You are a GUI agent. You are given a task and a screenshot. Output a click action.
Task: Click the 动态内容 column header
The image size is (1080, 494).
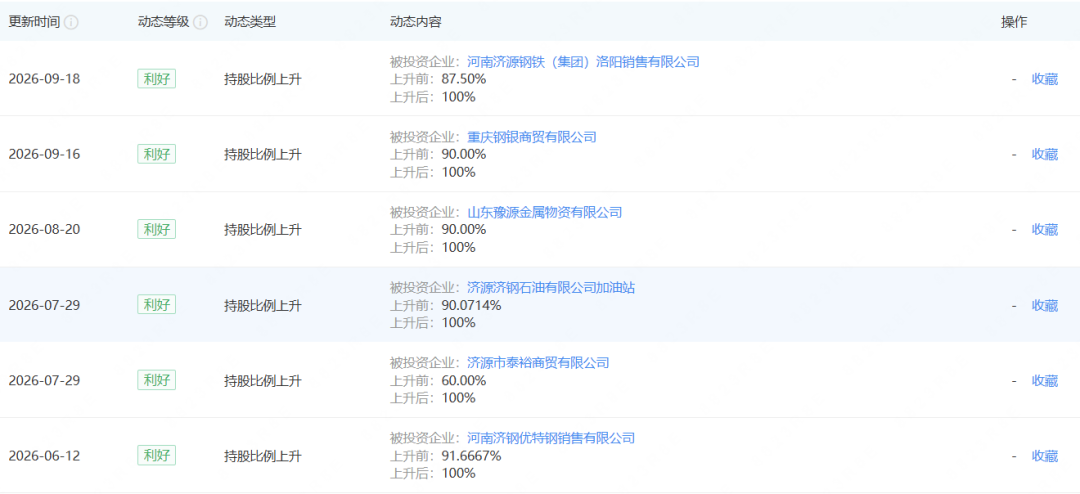click(415, 22)
